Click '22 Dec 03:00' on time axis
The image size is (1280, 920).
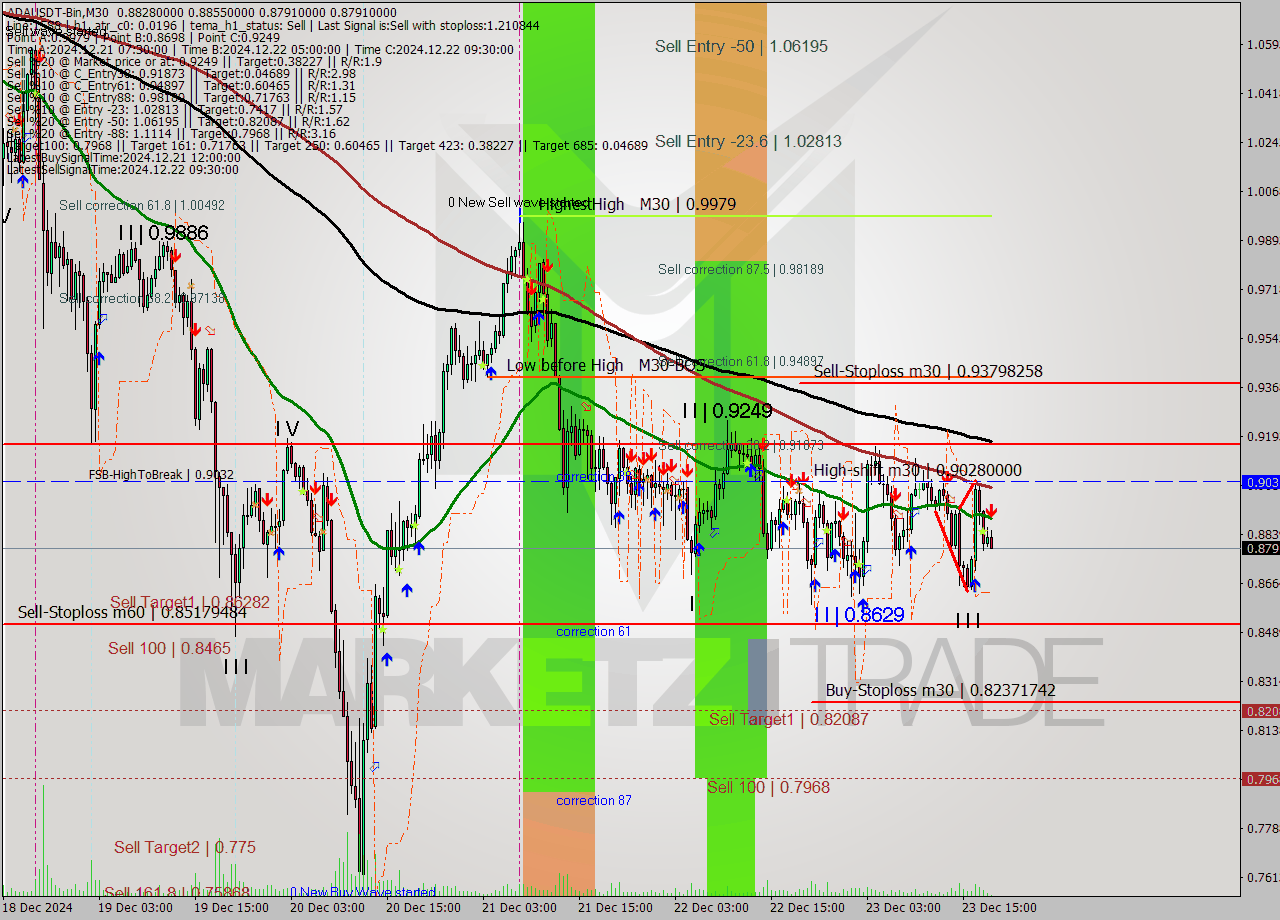(711, 908)
